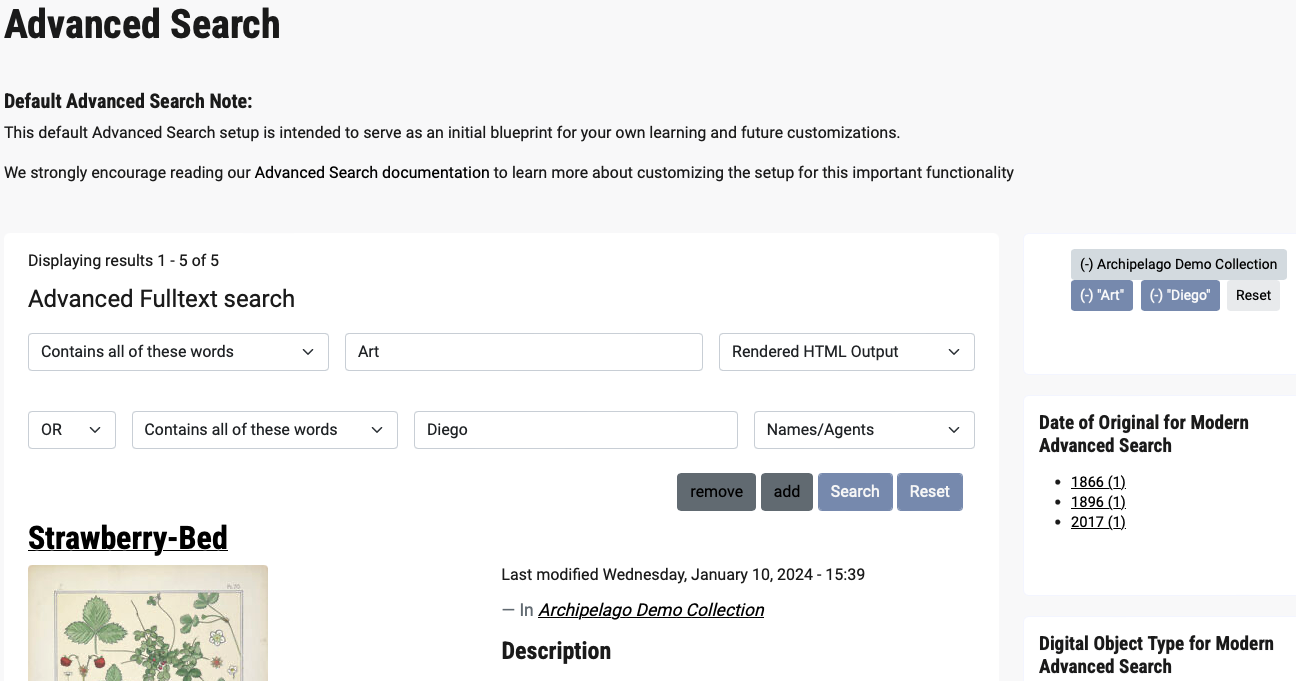Click the search field containing 'Art'
This screenshot has height=681, width=1296.
point(523,352)
